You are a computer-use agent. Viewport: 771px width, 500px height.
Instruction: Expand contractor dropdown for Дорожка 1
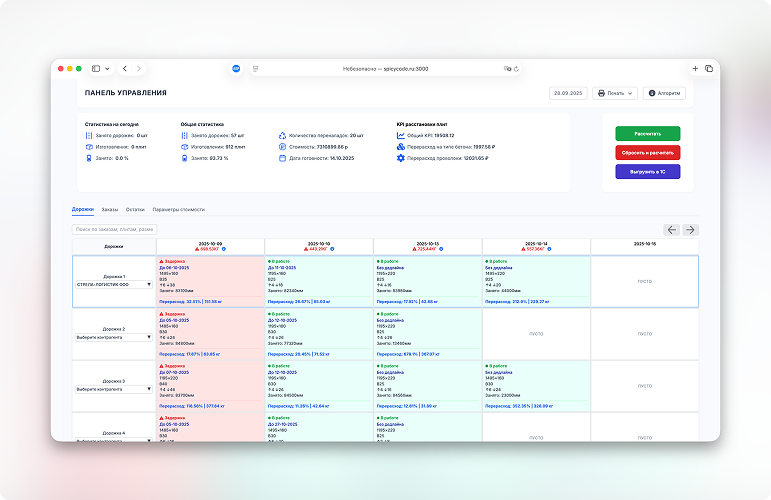(114, 284)
